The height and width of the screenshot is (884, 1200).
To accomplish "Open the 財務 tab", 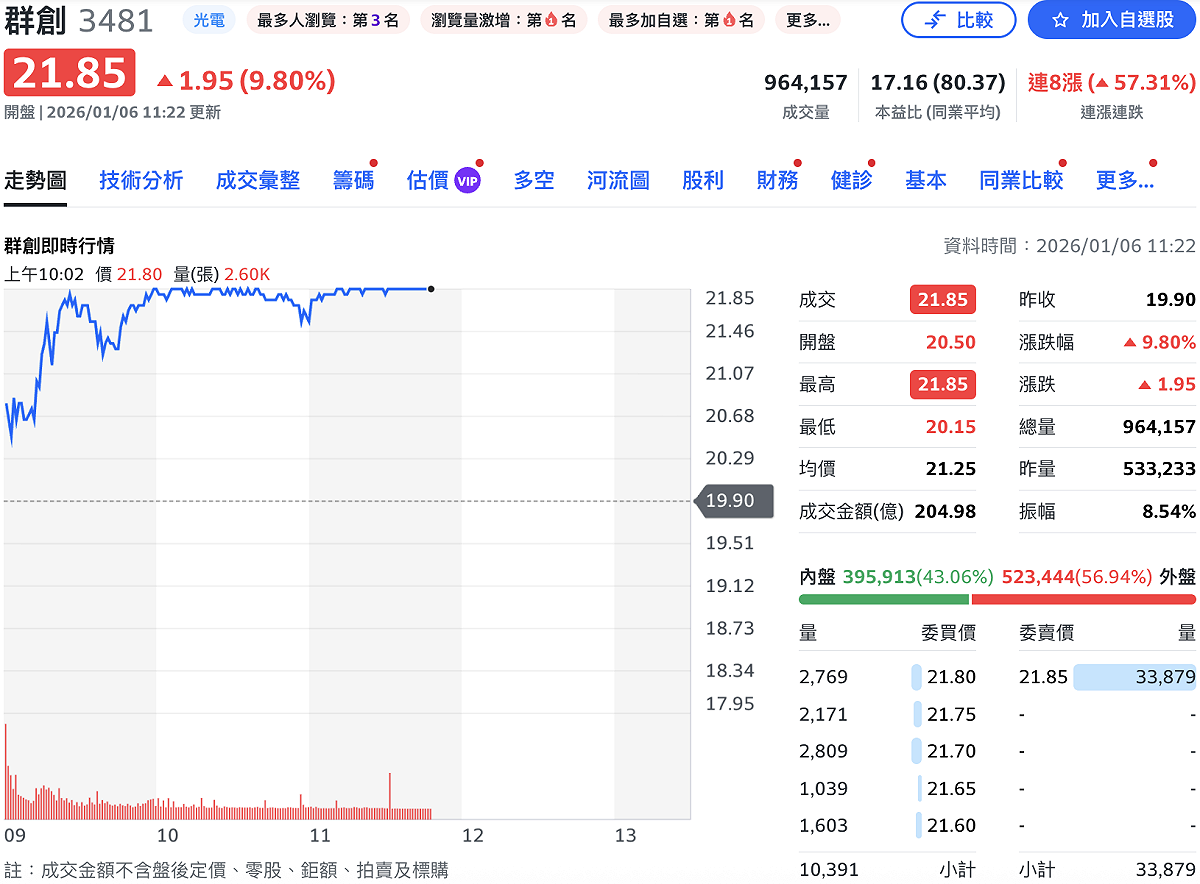I will point(777,180).
